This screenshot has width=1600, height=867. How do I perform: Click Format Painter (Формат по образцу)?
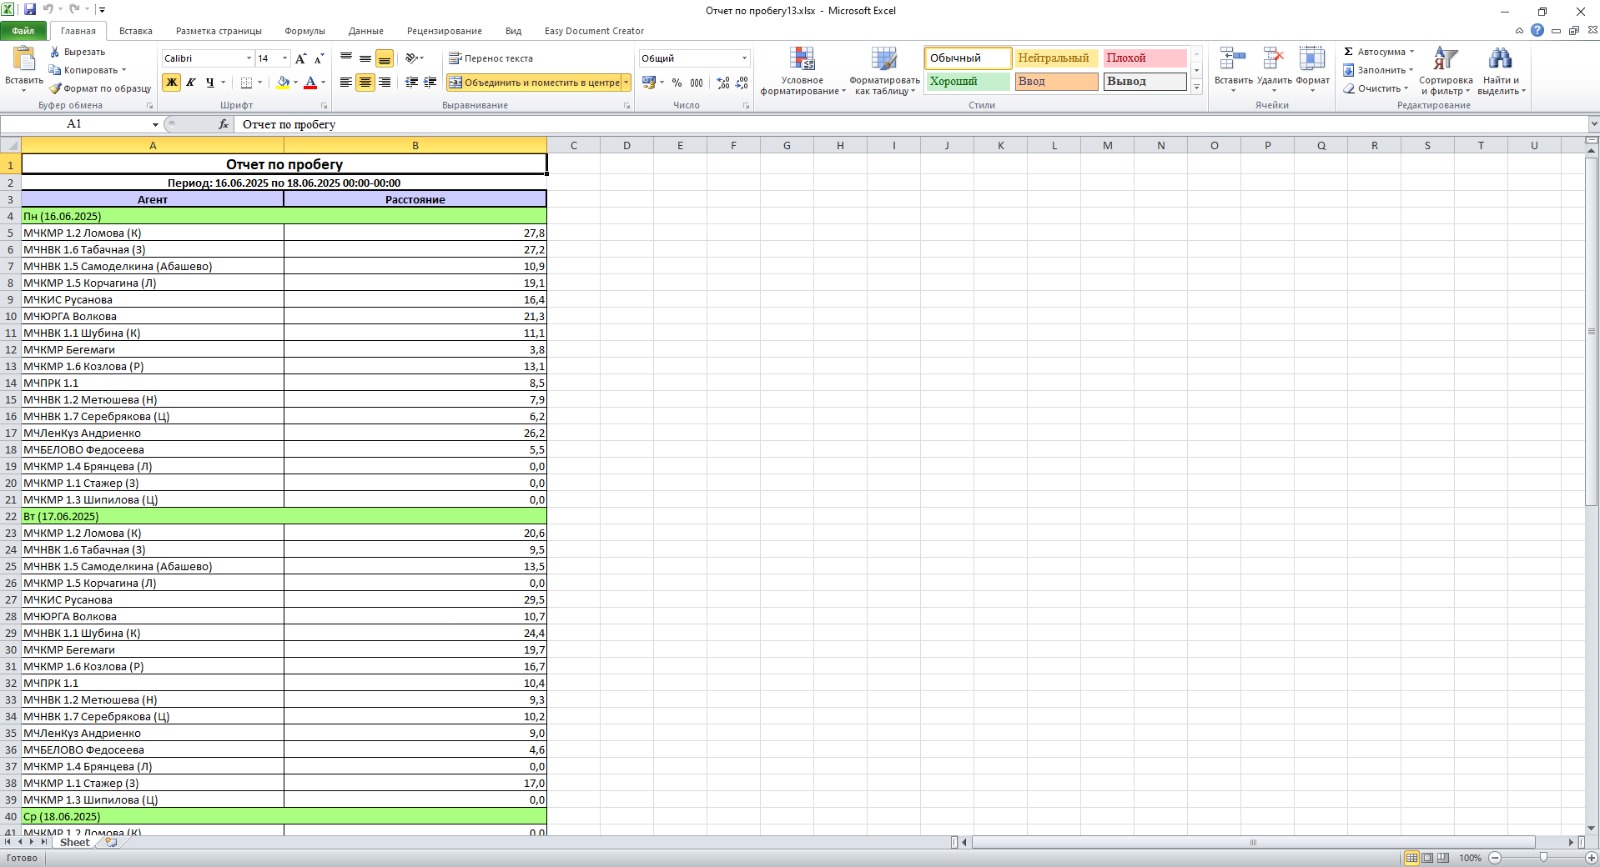[100, 88]
